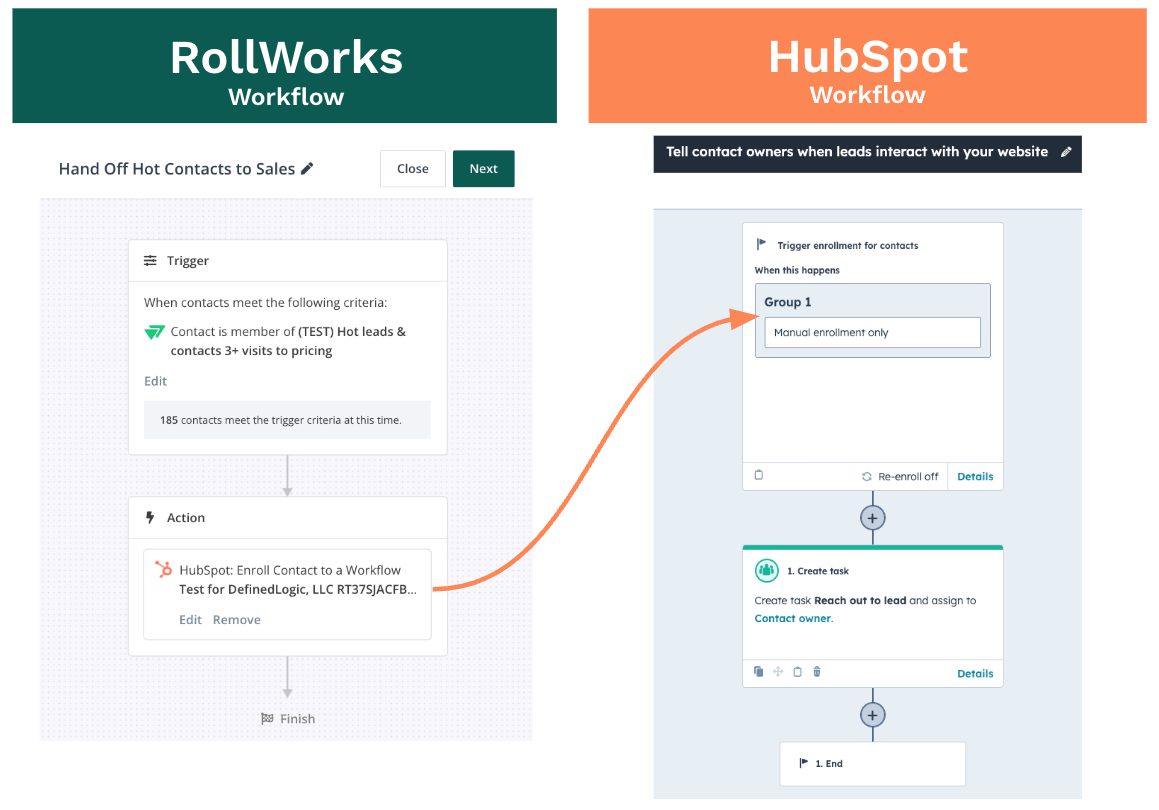
Task: Click the Reach out to lead task text
Action: pyautogui.click(x=860, y=600)
